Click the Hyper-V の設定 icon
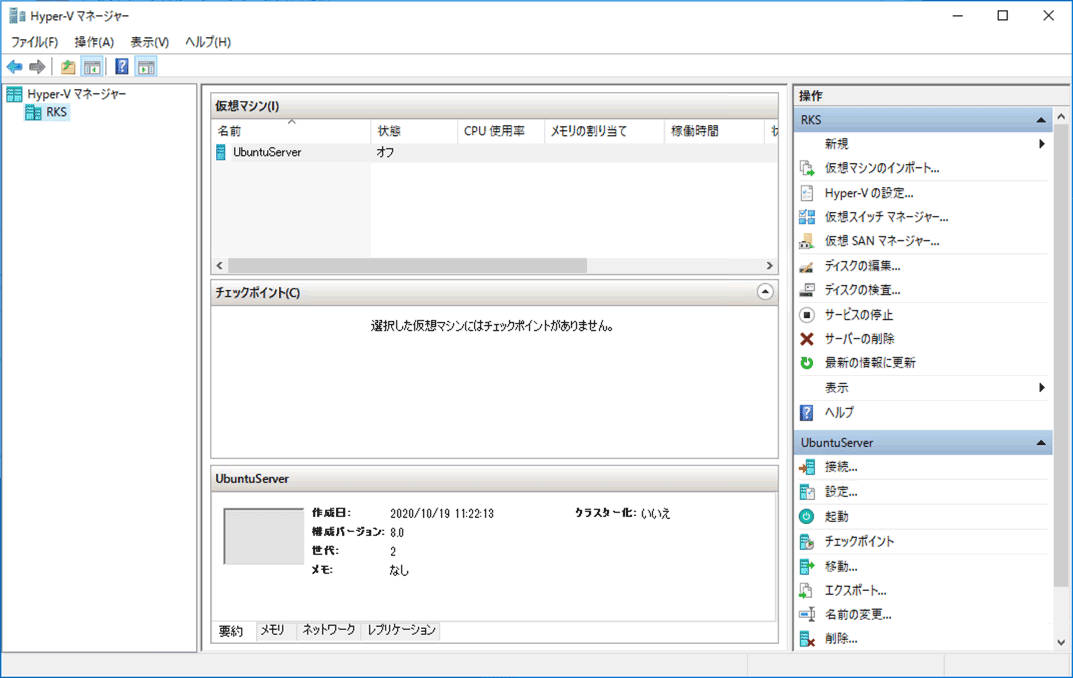Screen dimensions: 1073x678 coord(807,193)
